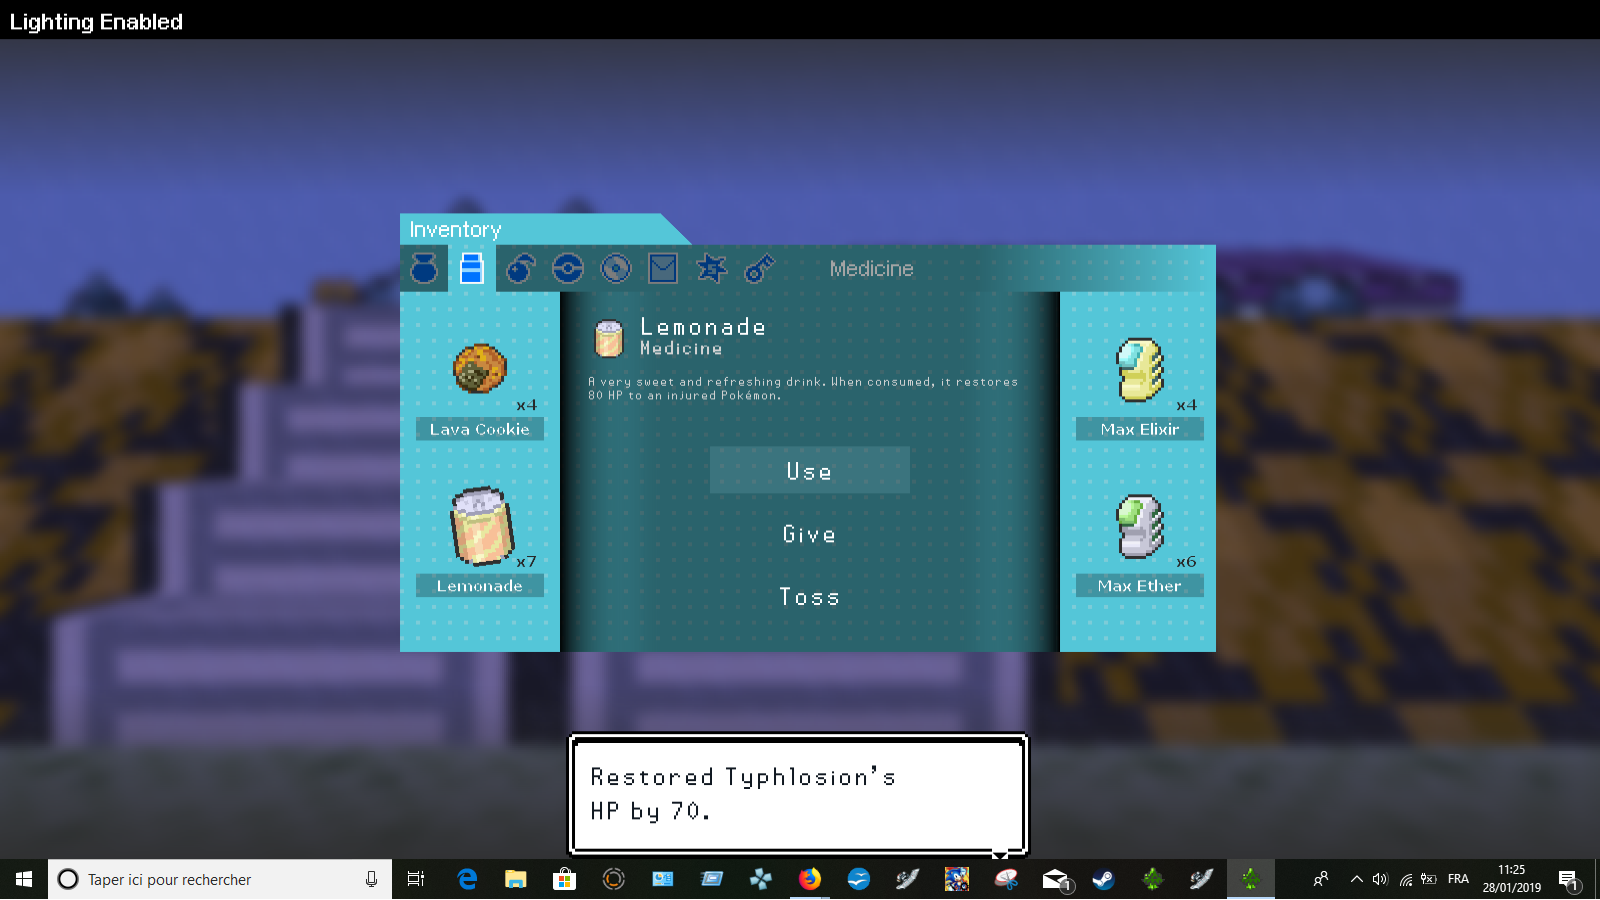Select the blue Medicine pocket tab
Viewport: 1600px width, 900px height.
pyautogui.click(x=471, y=269)
